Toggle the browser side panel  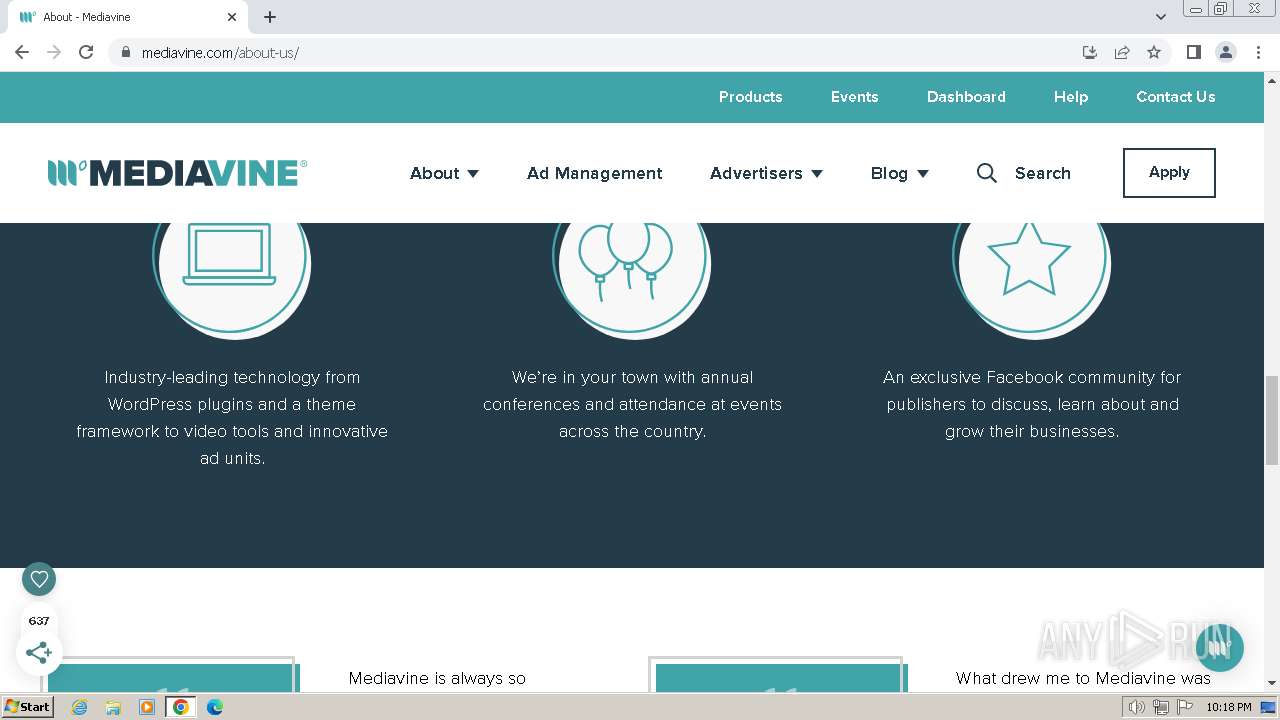1193,52
